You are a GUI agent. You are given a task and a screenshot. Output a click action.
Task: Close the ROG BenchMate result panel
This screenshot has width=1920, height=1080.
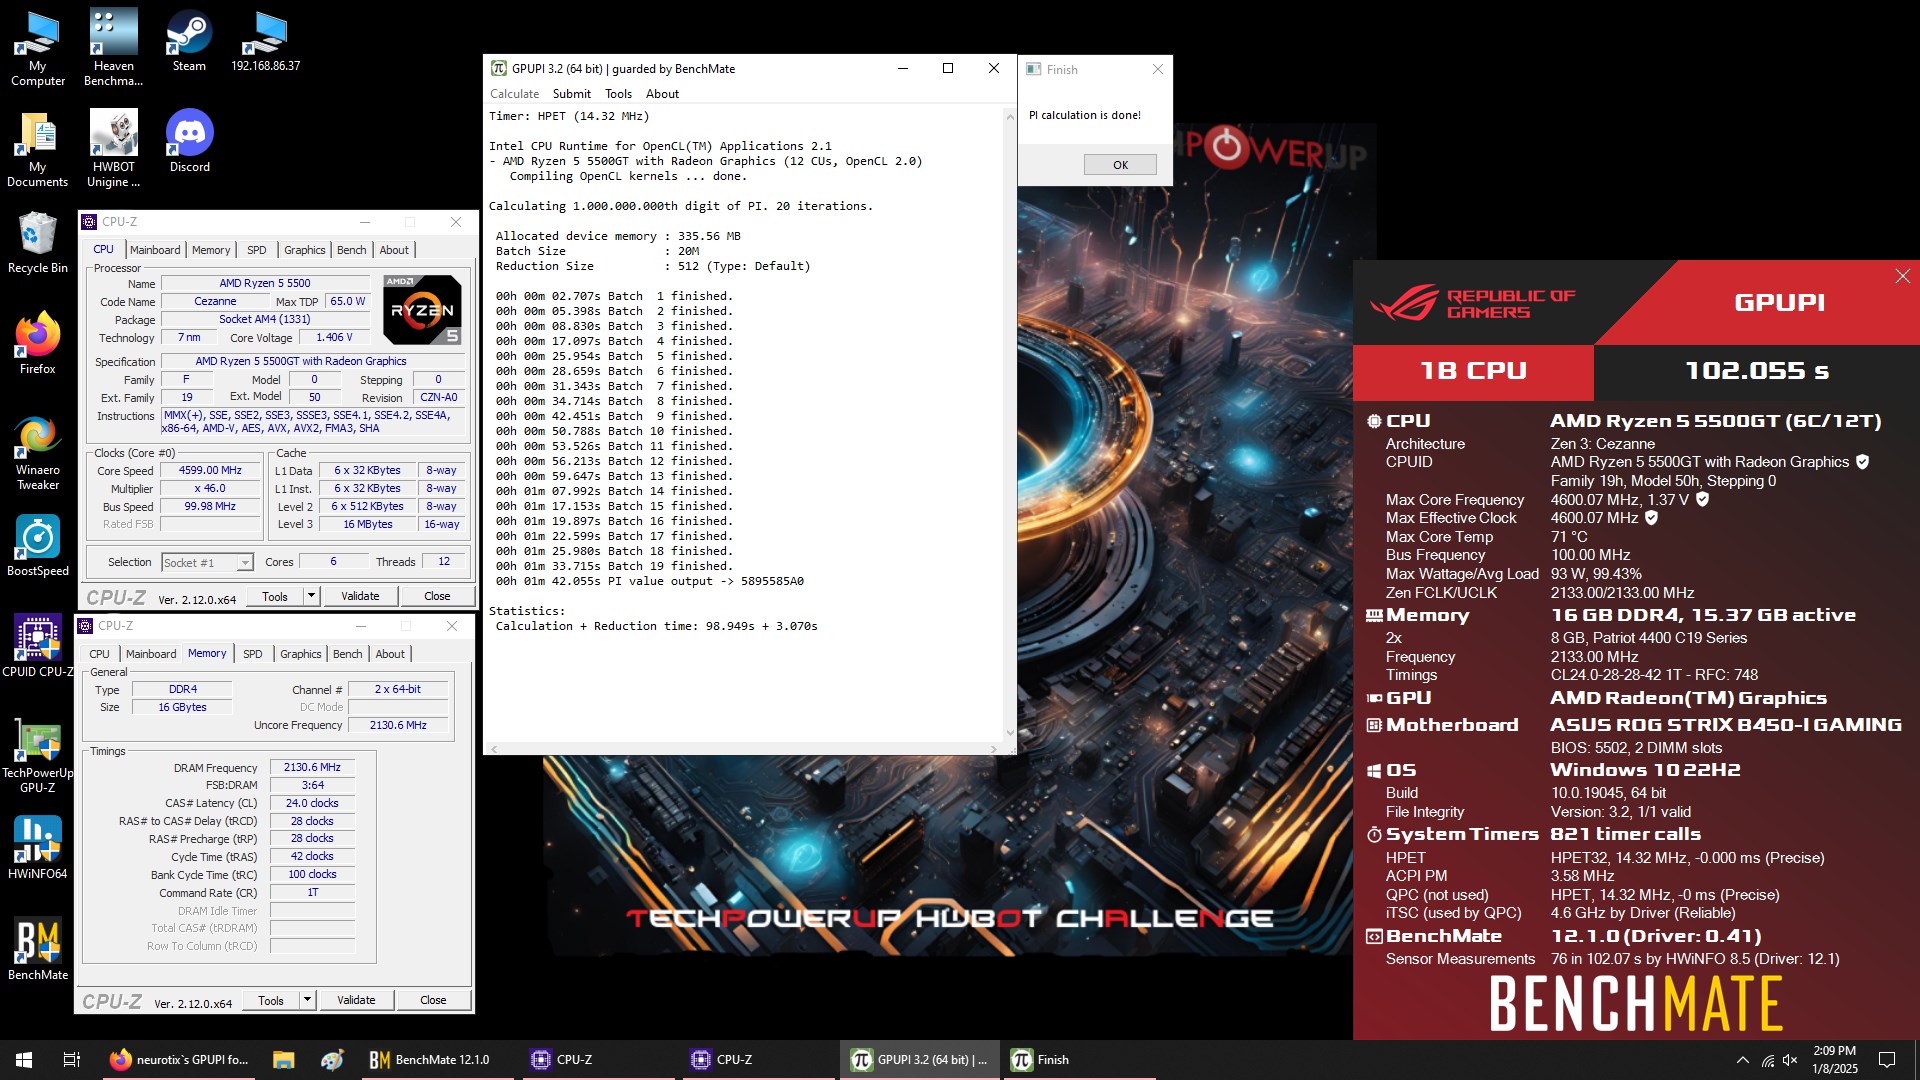coord(1902,276)
